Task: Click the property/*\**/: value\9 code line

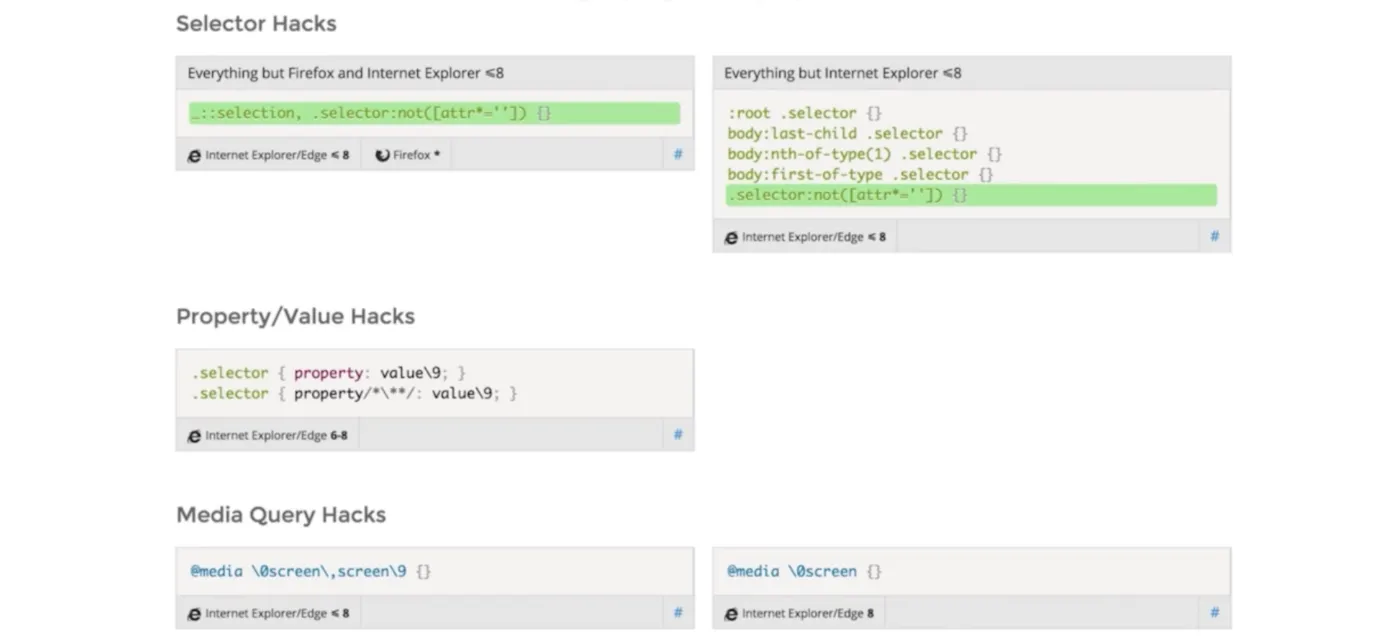Action: 355,393
